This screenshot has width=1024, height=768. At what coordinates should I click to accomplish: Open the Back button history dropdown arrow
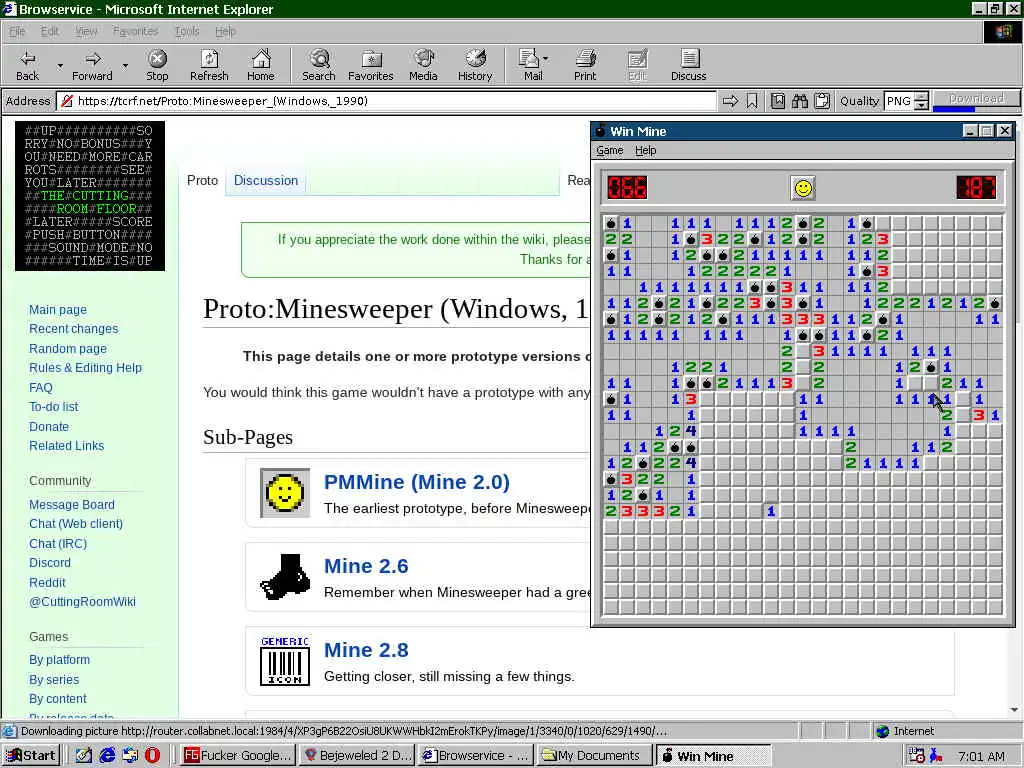click(x=60, y=65)
